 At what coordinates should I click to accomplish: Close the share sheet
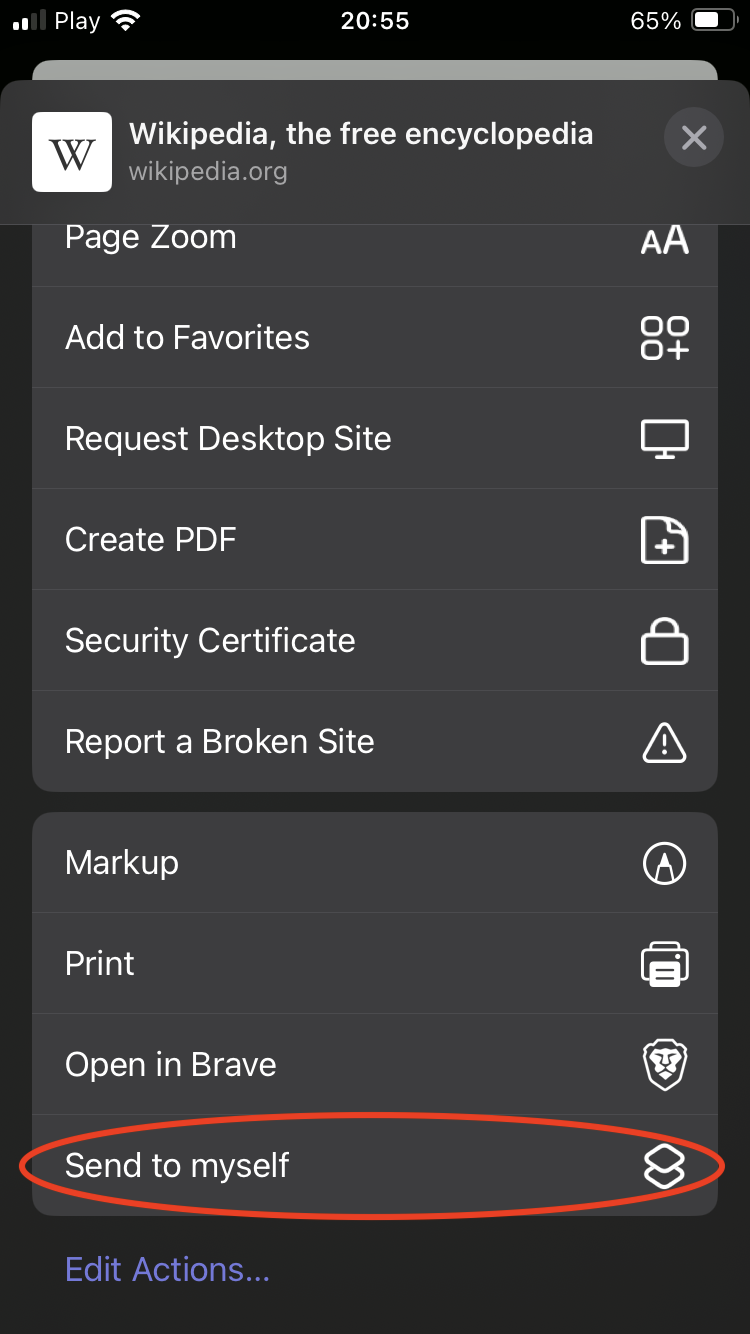point(694,137)
